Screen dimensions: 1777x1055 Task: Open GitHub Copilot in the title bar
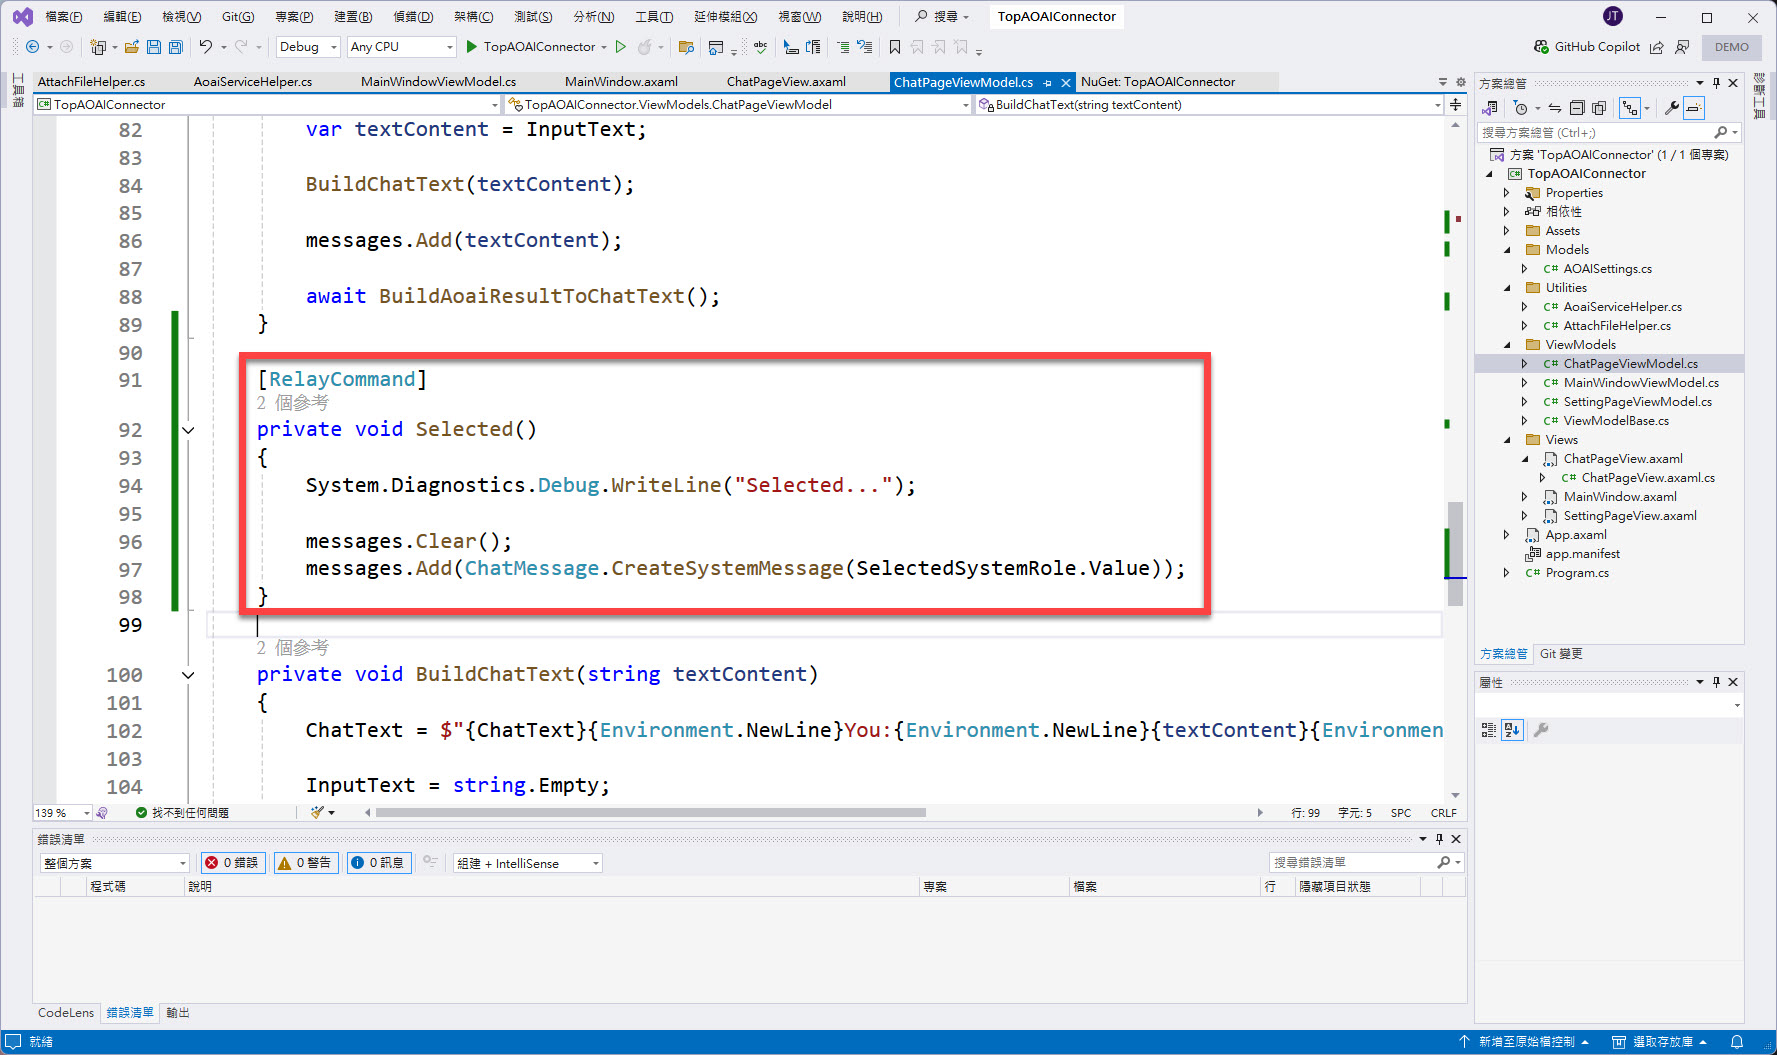[1587, 47]
